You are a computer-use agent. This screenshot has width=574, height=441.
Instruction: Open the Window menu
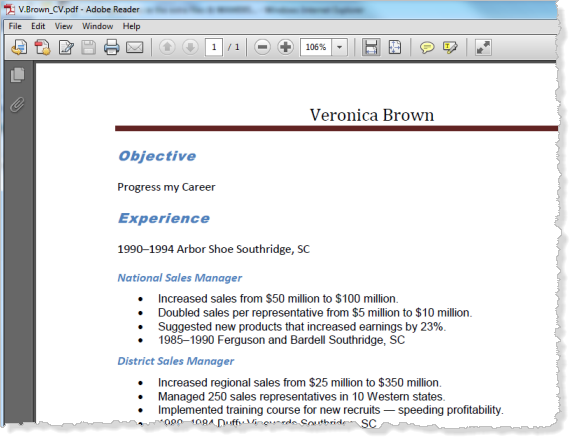point(97,26)
